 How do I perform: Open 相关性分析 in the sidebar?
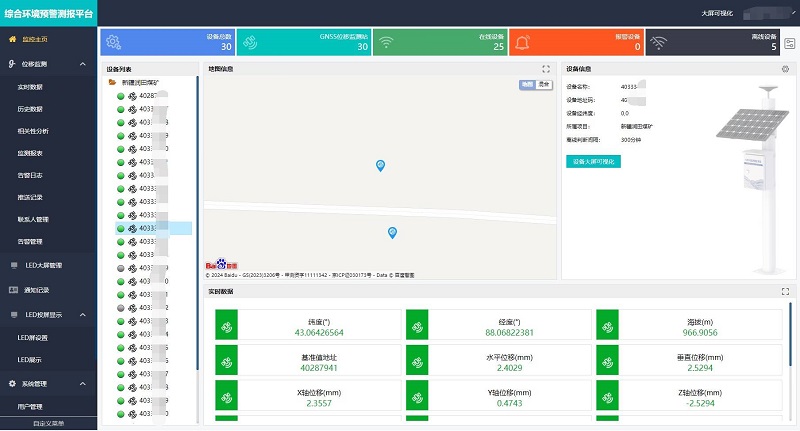tap(33, 131)
